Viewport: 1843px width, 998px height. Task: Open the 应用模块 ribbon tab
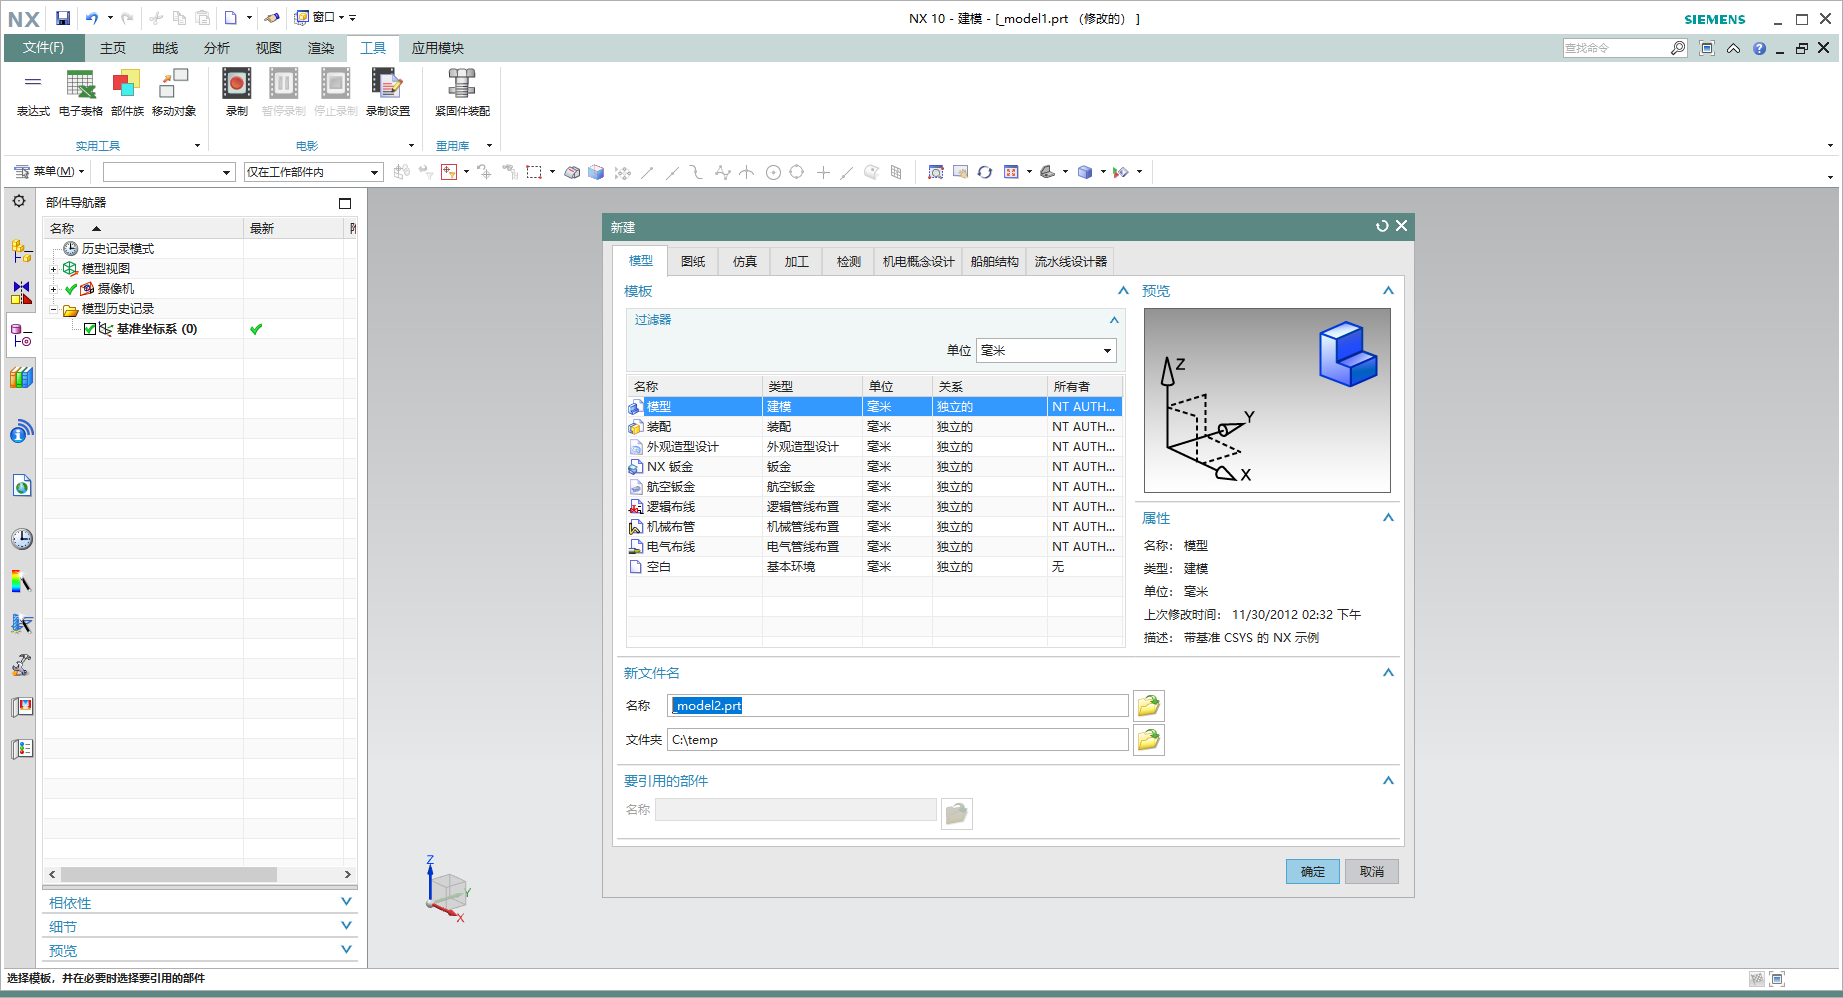[x=438, y=48]
